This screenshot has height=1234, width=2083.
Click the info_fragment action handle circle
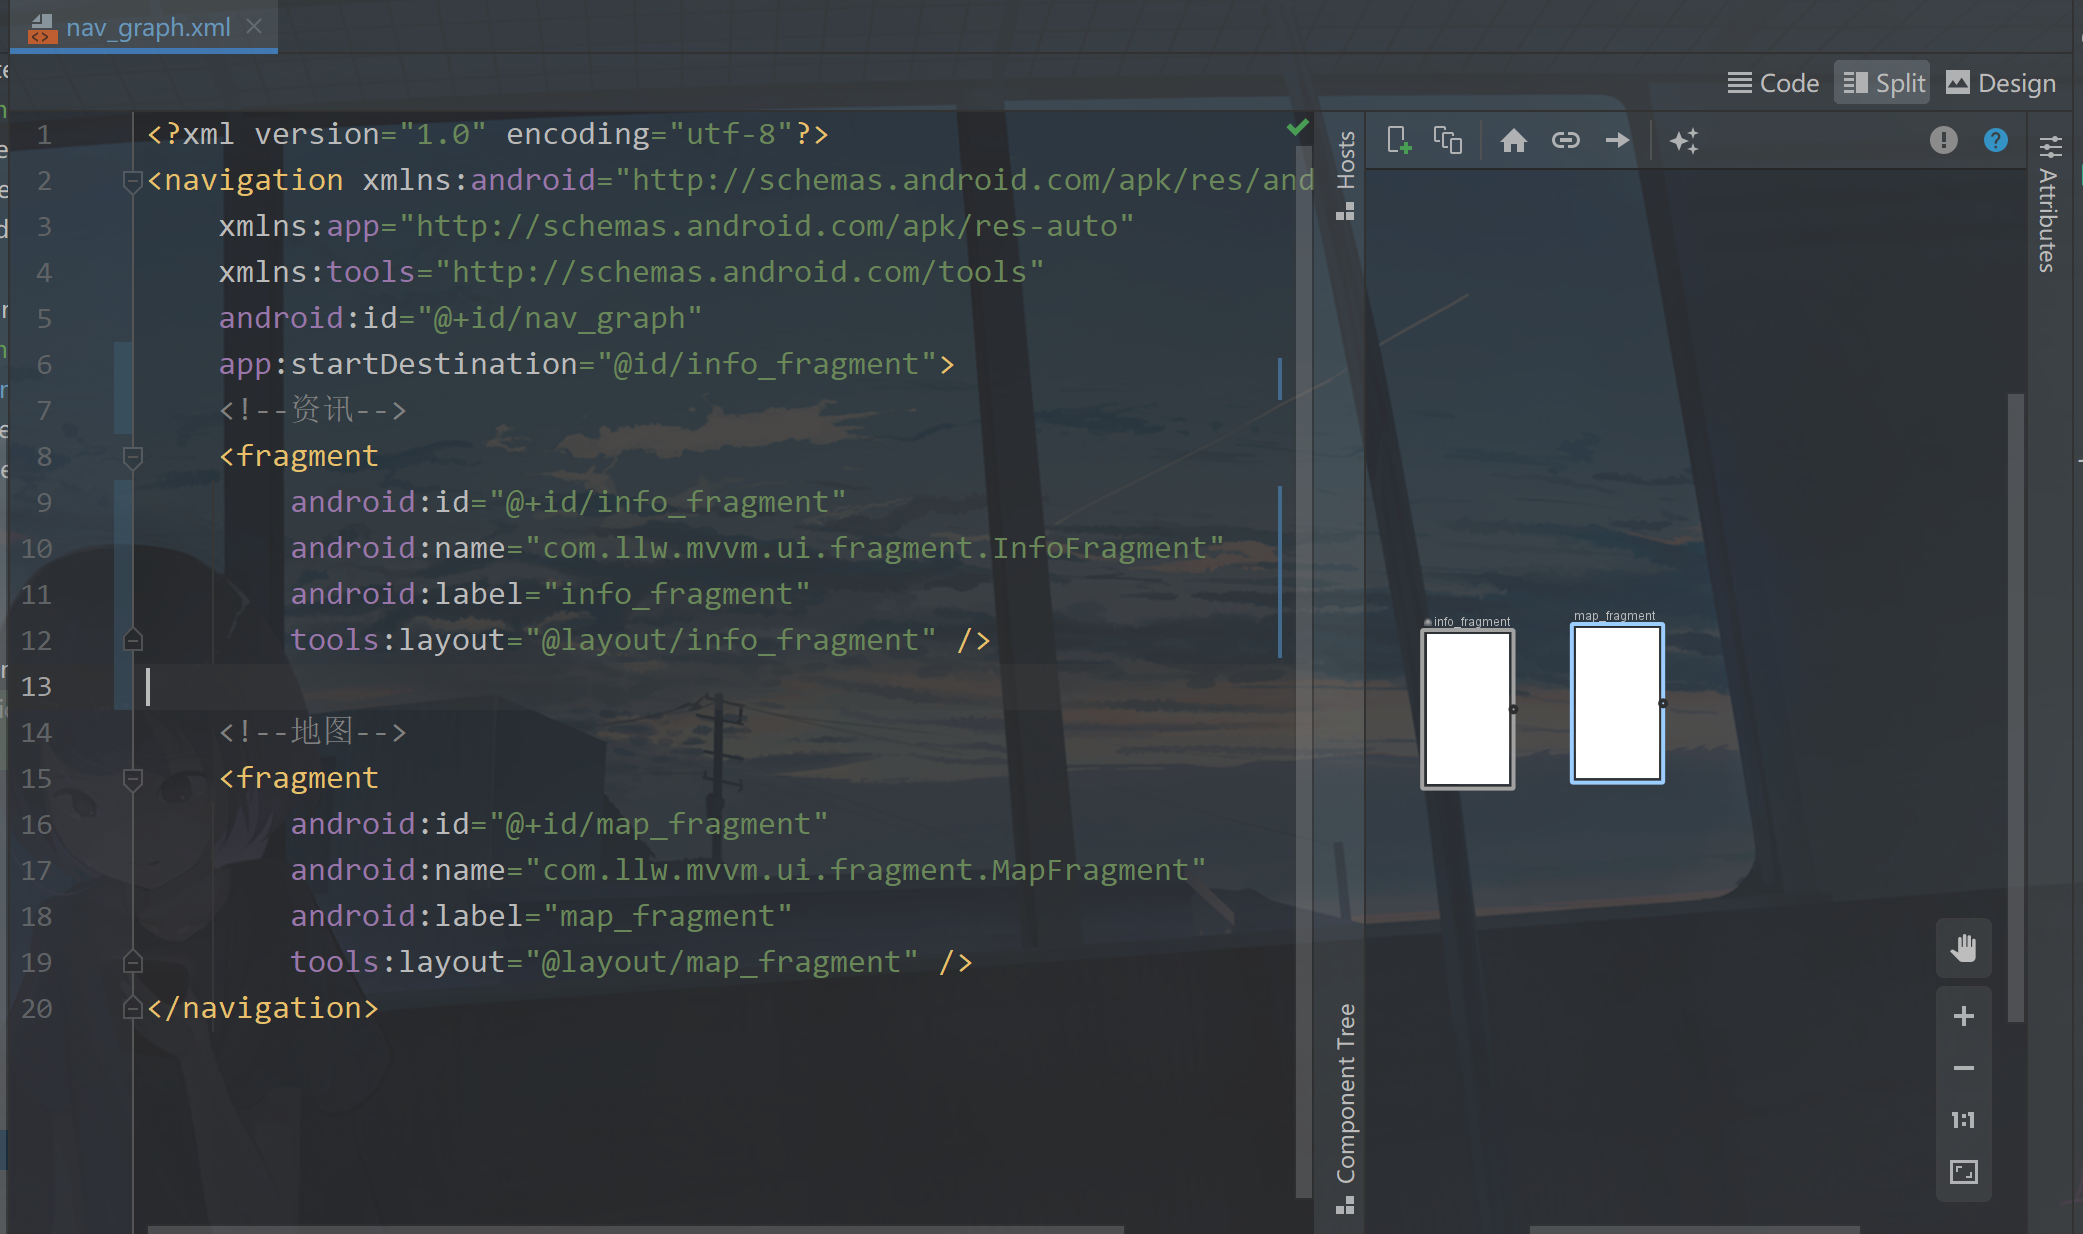coord(1513,709)
